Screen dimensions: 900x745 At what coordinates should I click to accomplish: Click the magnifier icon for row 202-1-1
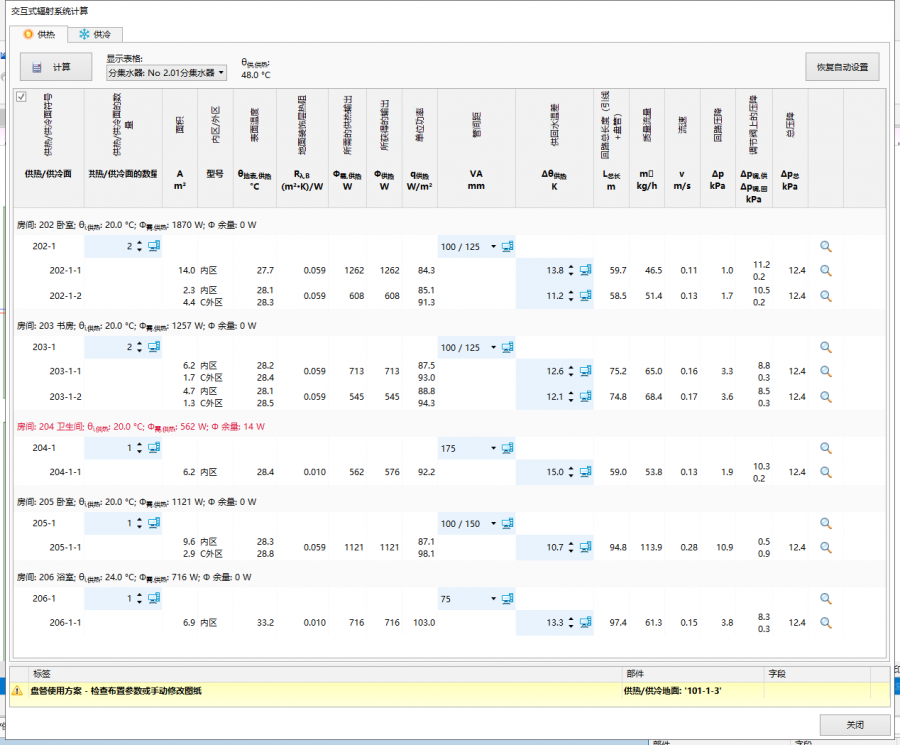[826, 271]
